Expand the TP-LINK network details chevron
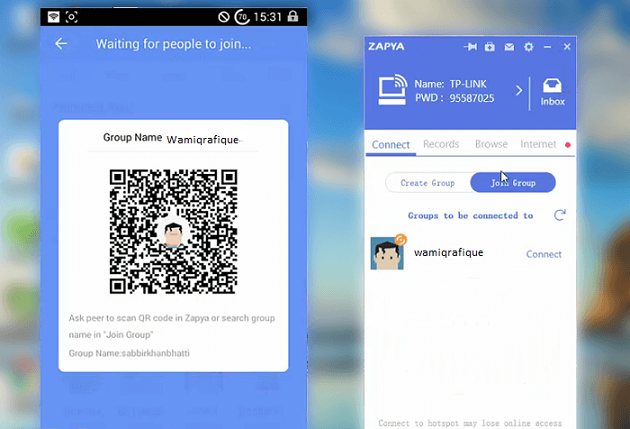 pyautogui.click(x=519, y=90)
